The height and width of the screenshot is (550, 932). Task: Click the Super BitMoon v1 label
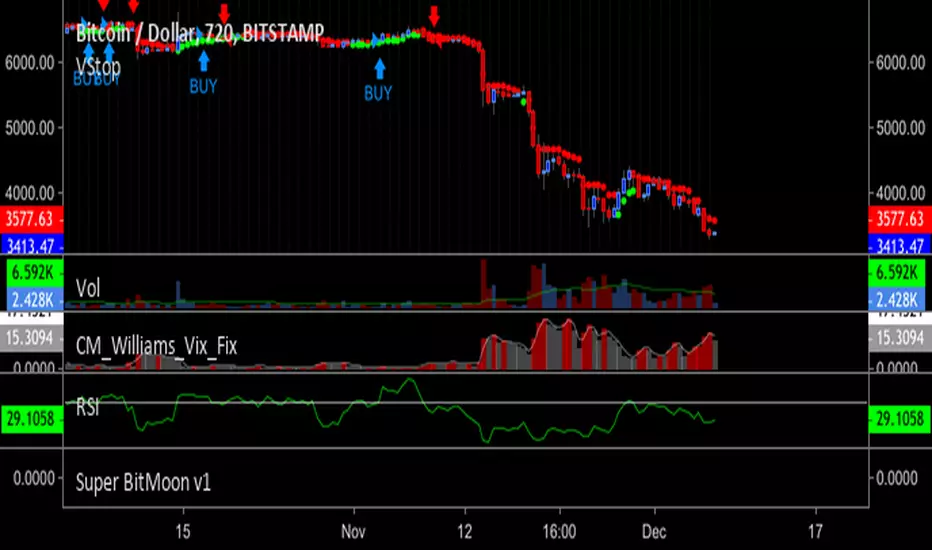(143, 482)
